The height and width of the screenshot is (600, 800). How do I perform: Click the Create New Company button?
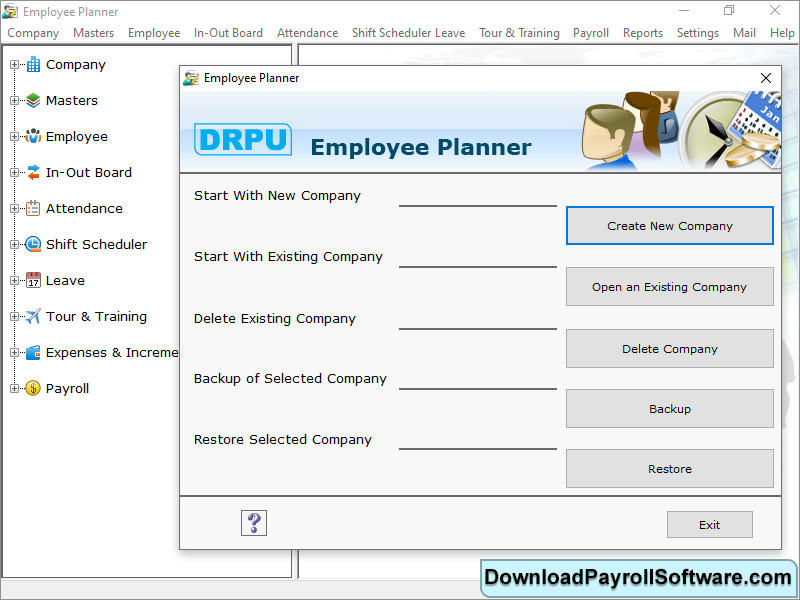point(670,226)
